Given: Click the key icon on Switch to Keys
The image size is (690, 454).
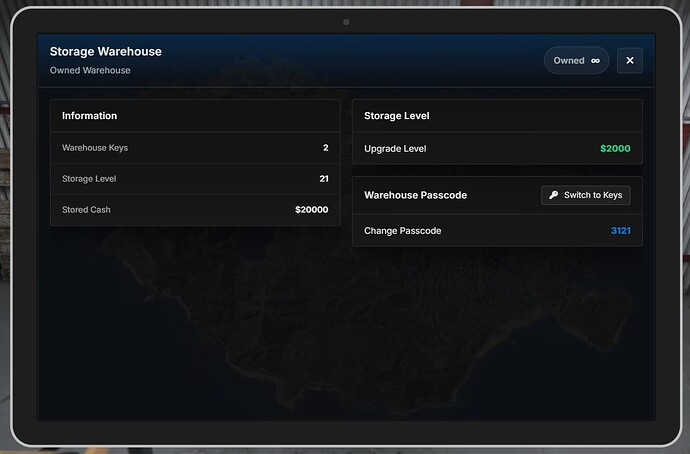Looking at the screenshot, I should (x=554, y=195).
